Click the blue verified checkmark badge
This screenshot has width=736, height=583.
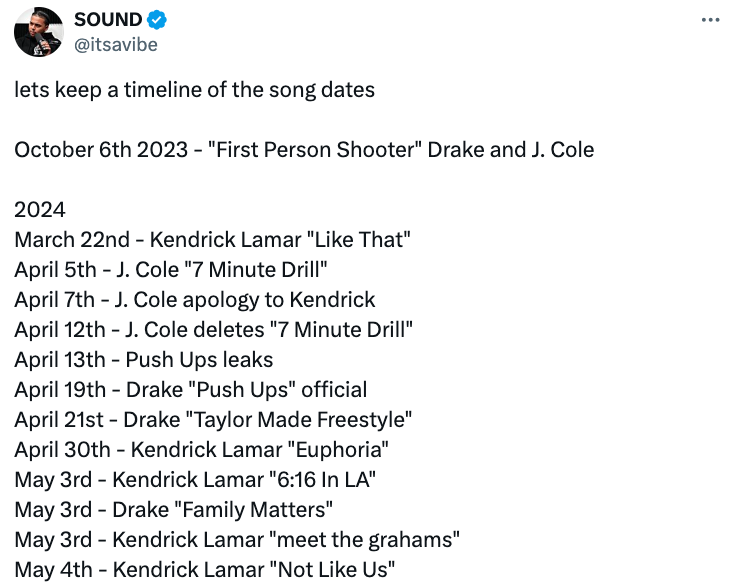pyautogui.click(x=156, y=20)
